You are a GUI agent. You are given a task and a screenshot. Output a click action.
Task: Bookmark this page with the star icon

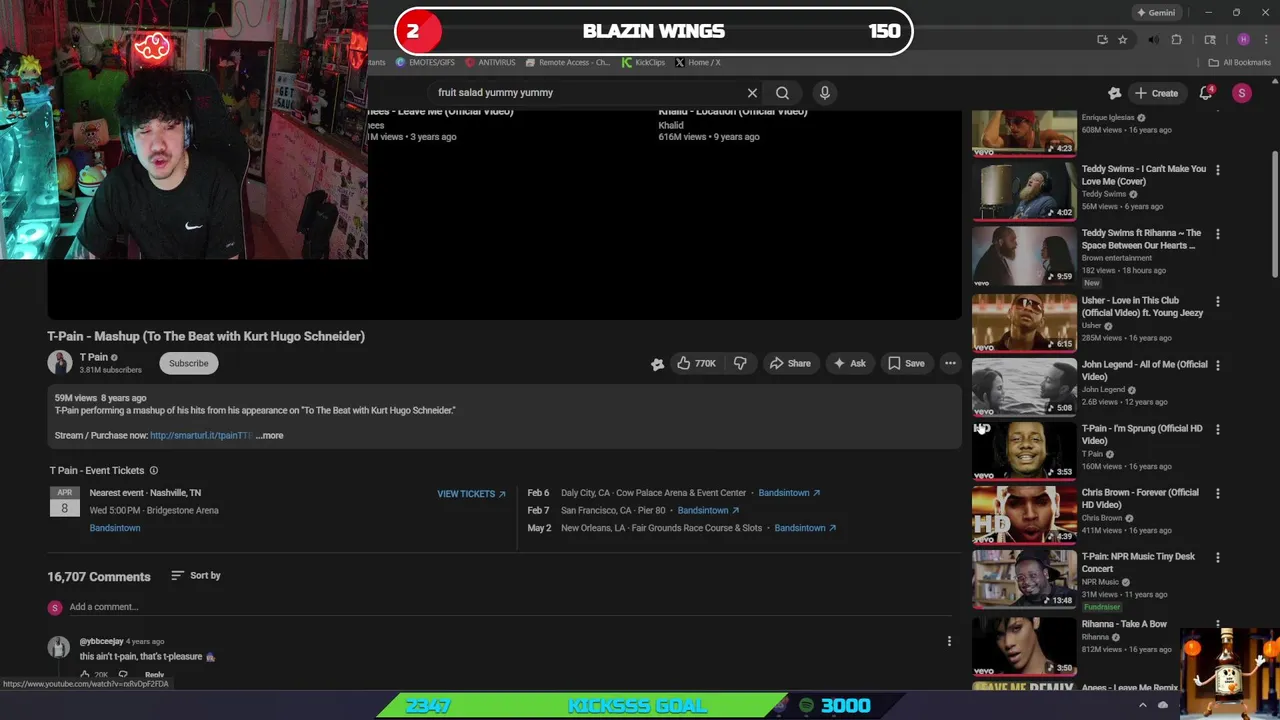[1123, 40]
